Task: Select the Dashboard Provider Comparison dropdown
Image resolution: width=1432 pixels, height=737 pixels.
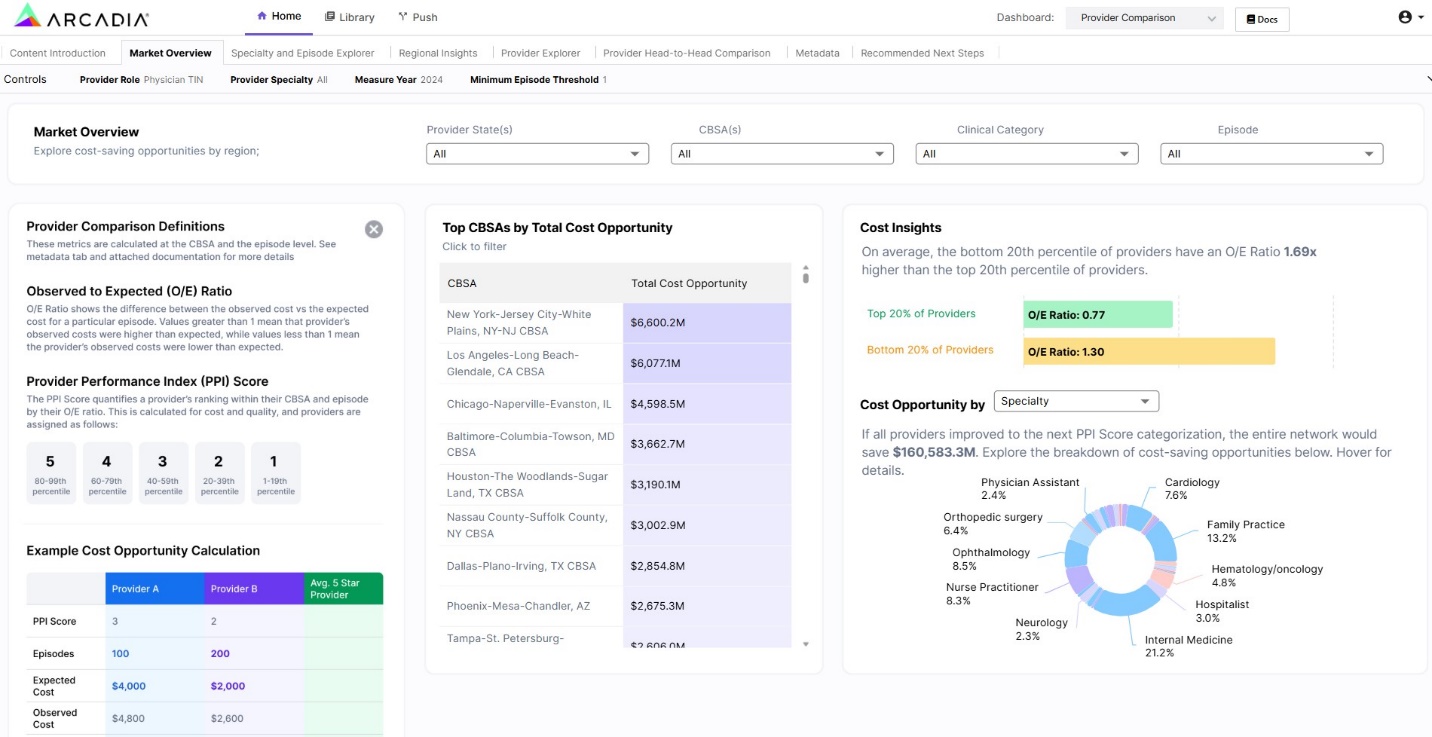Action: coord(1144,18)
